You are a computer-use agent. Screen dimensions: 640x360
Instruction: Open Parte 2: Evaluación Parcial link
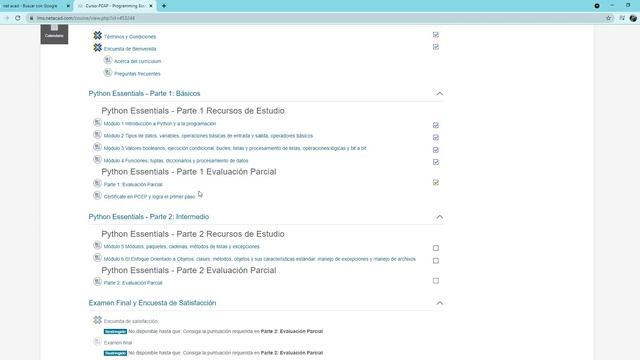click(x=133, y=283)
